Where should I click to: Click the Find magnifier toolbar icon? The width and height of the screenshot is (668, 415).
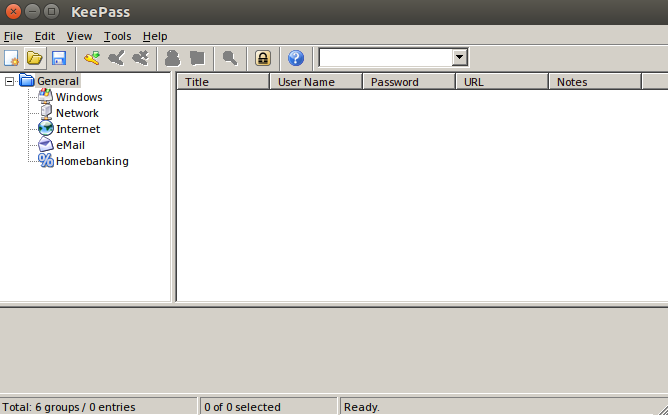tap(230, 58)
